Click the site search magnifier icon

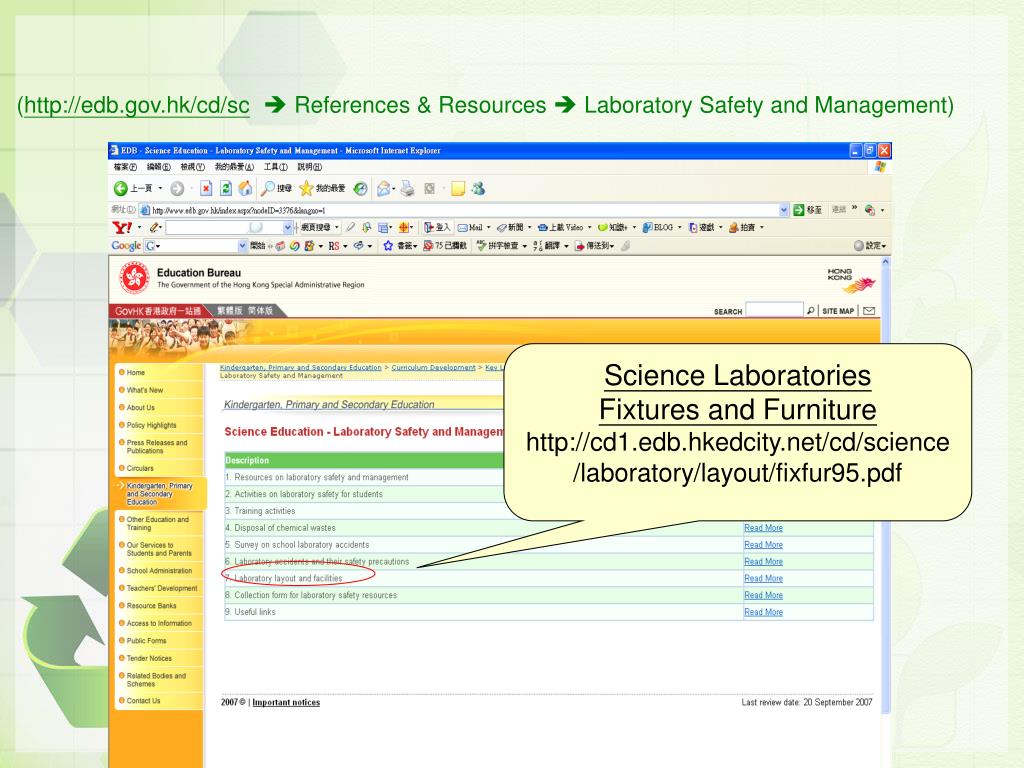pyautogui.click(x=810, y=311)
